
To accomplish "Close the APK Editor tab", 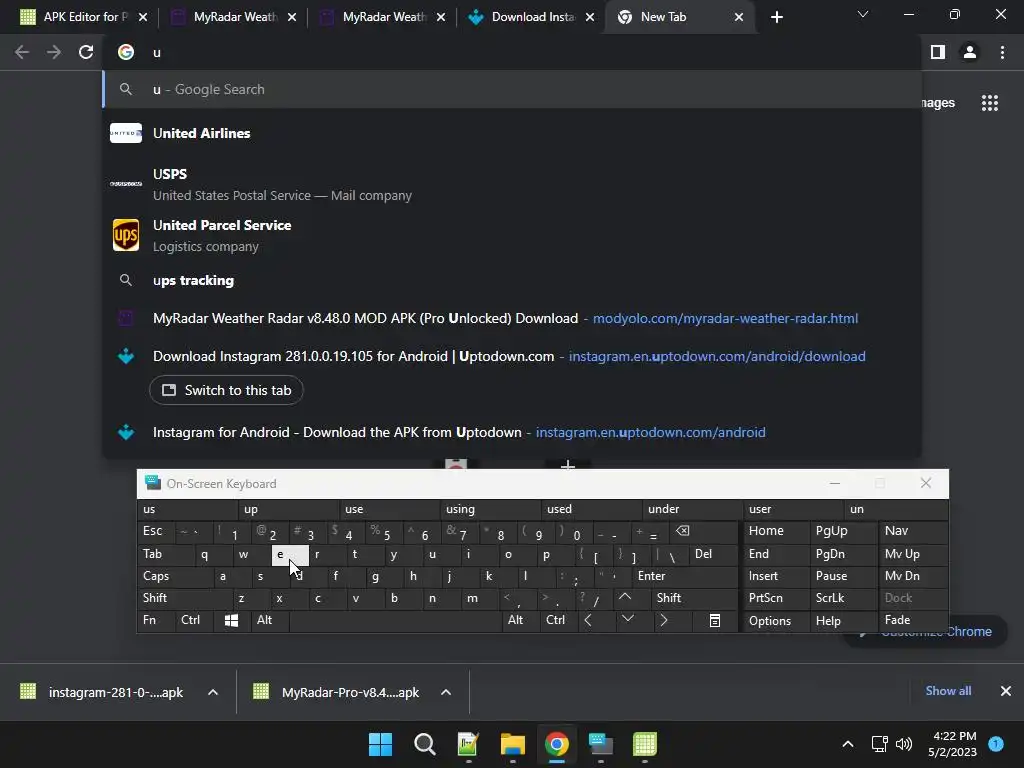I will pos(143,18).
